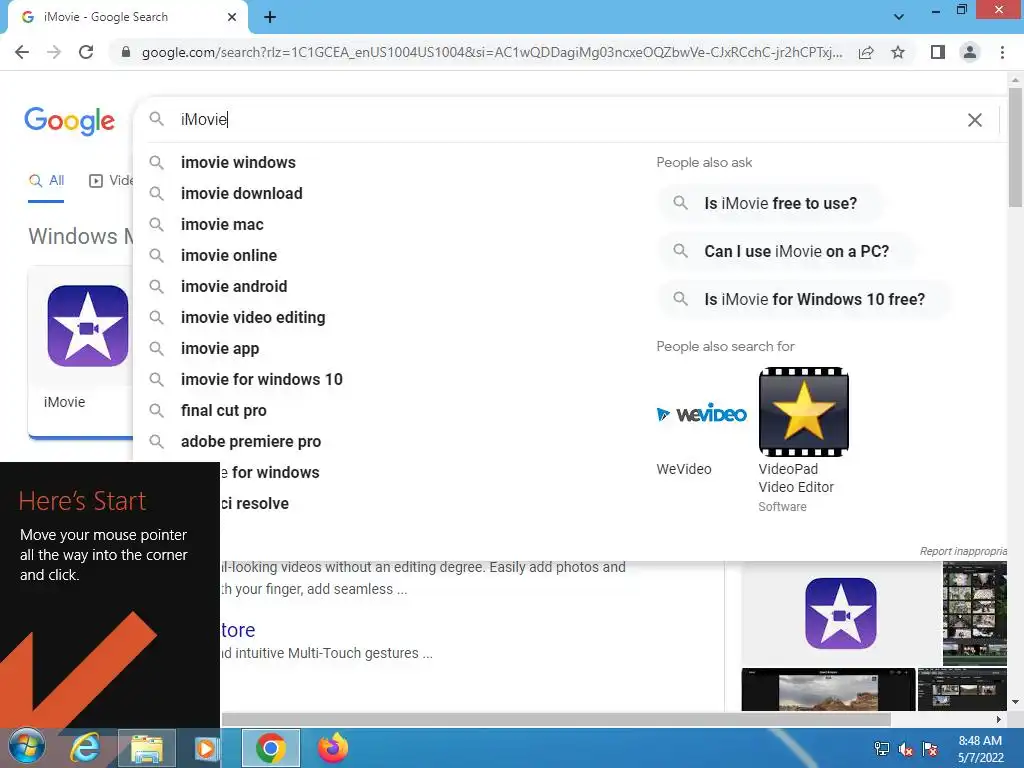Close the iMovie Google Search tab

232,17
